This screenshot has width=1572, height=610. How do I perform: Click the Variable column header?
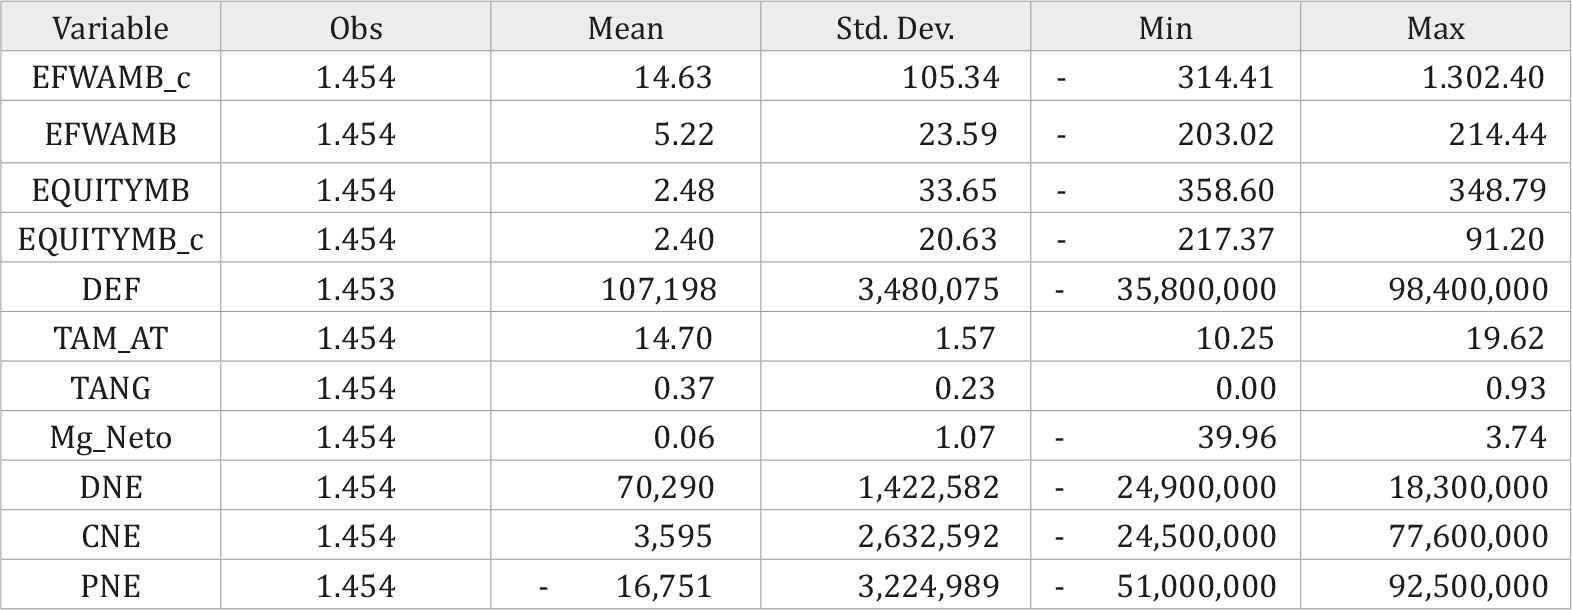click(x=110, y=28)
